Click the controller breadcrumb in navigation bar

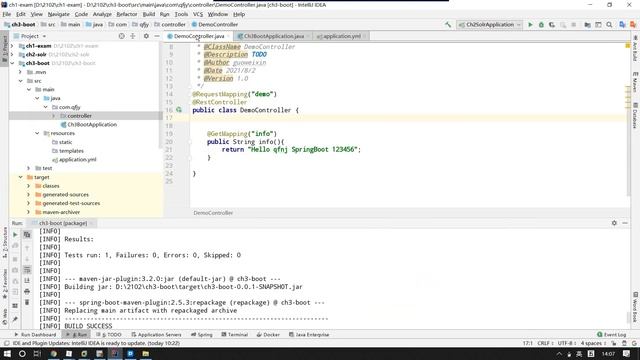[x=170, y=24]
